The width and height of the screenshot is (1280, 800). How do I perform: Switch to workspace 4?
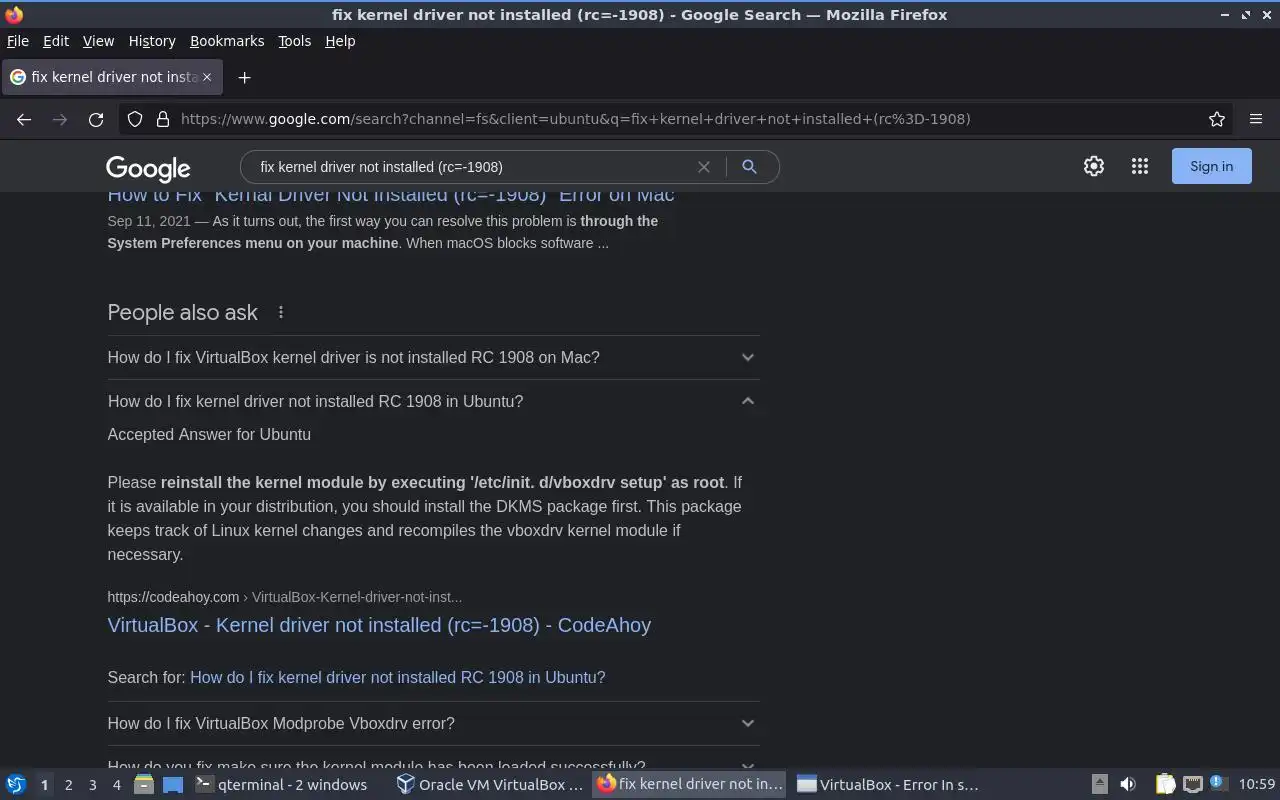(x=116, y=785)
